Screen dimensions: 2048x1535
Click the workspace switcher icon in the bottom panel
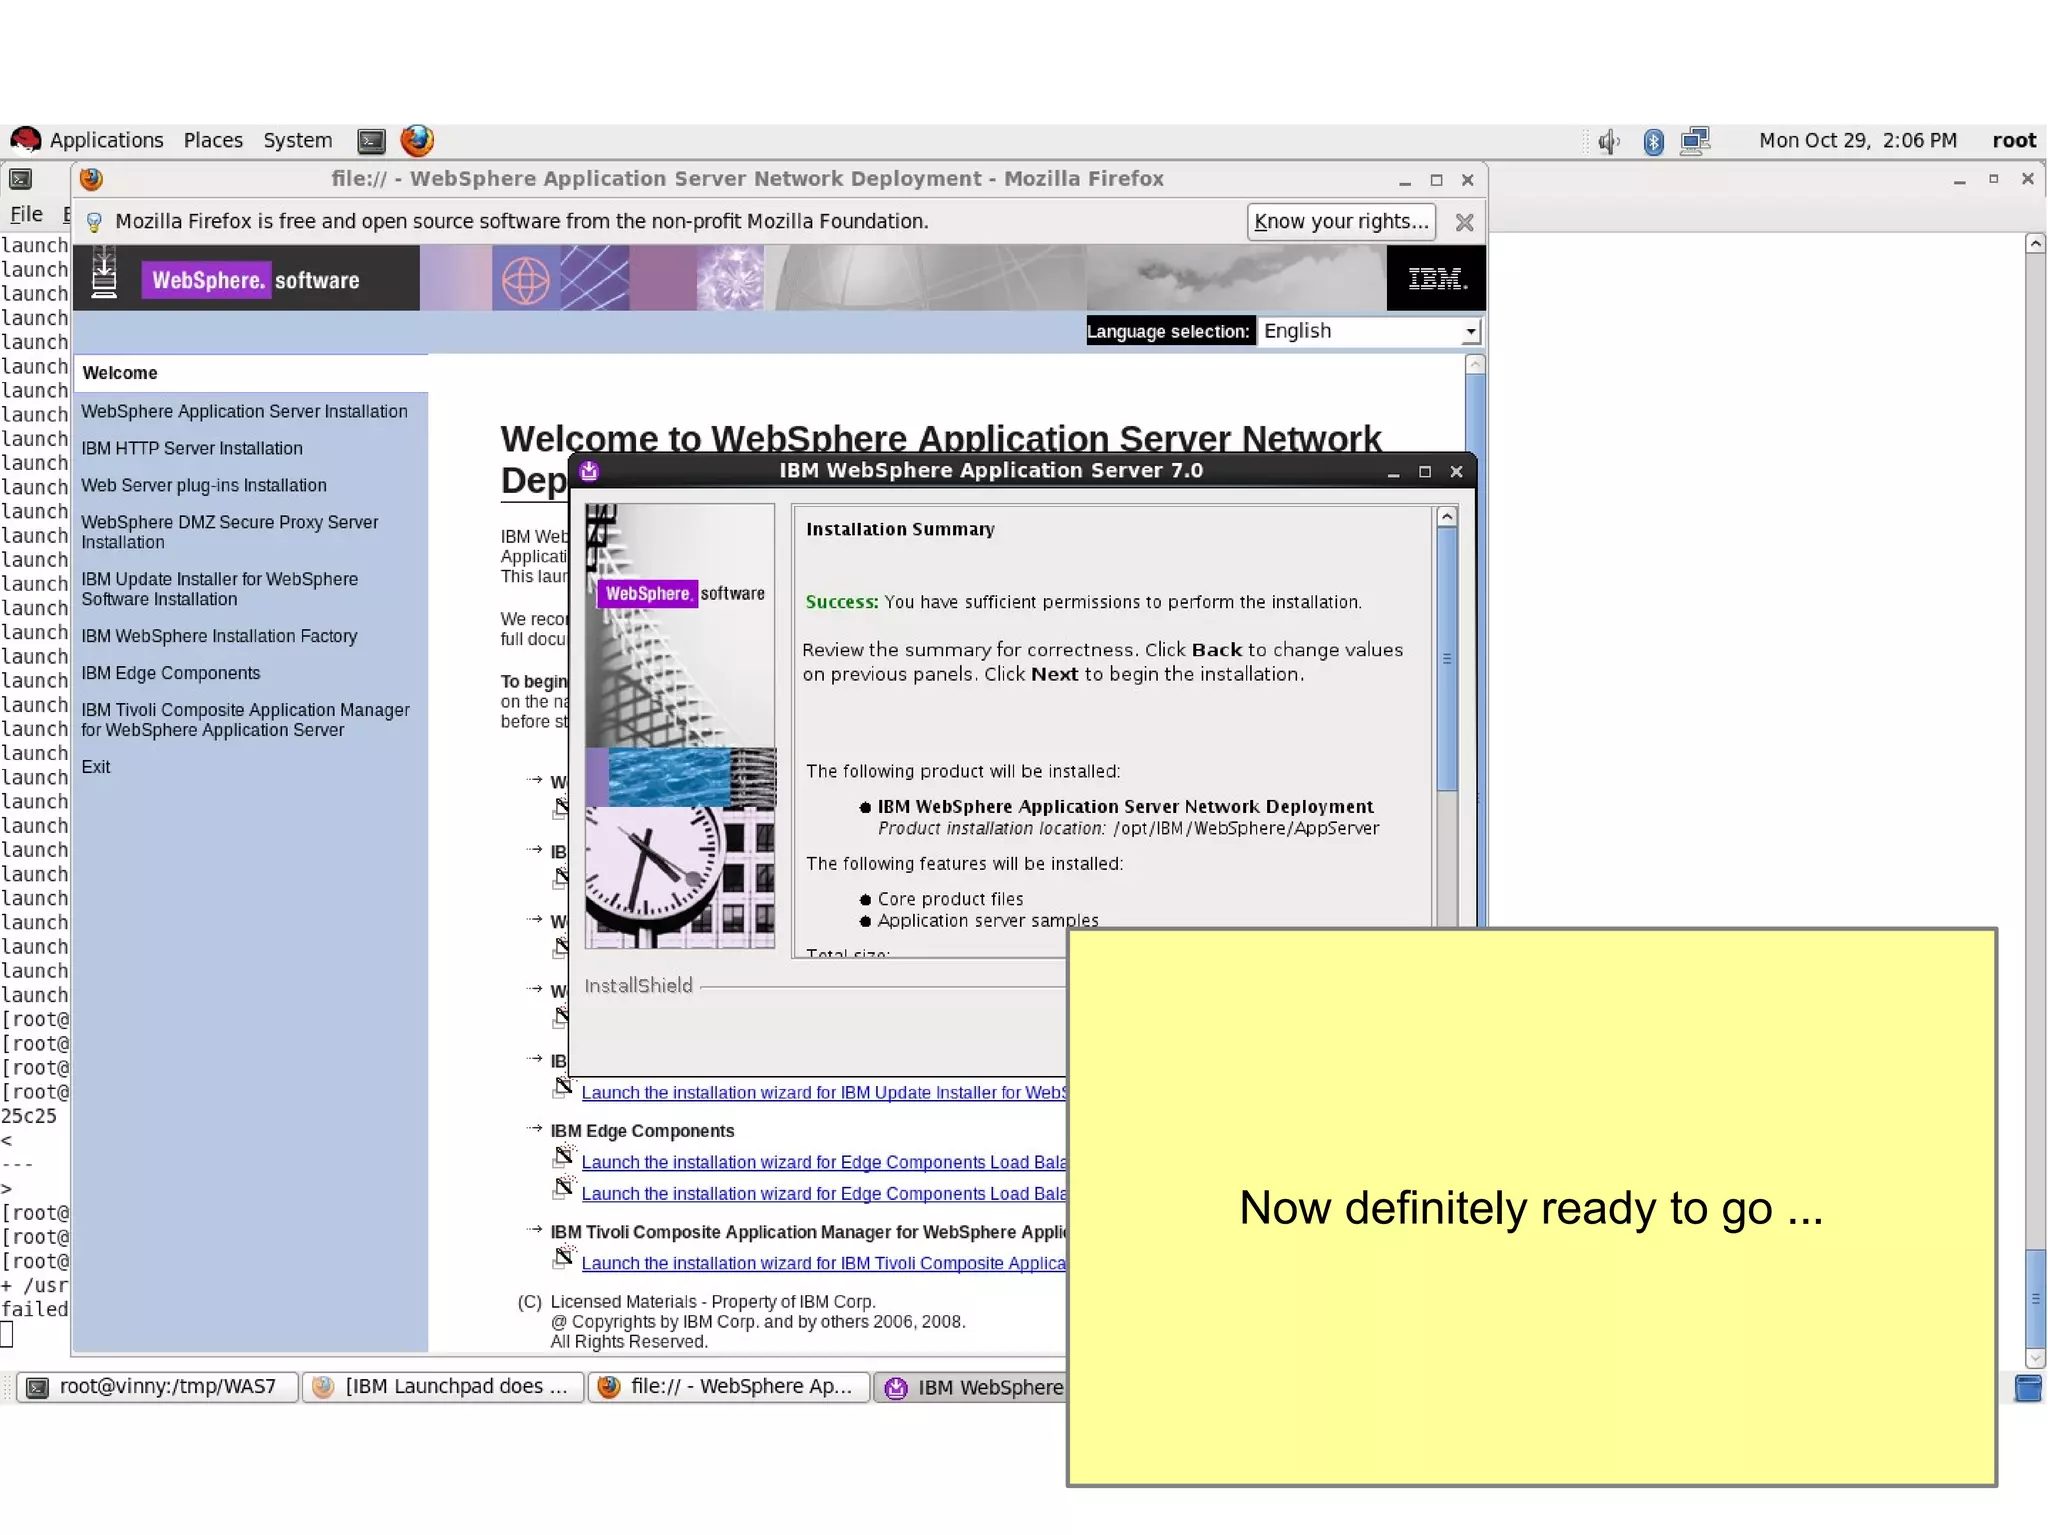pos(2028,1388)
